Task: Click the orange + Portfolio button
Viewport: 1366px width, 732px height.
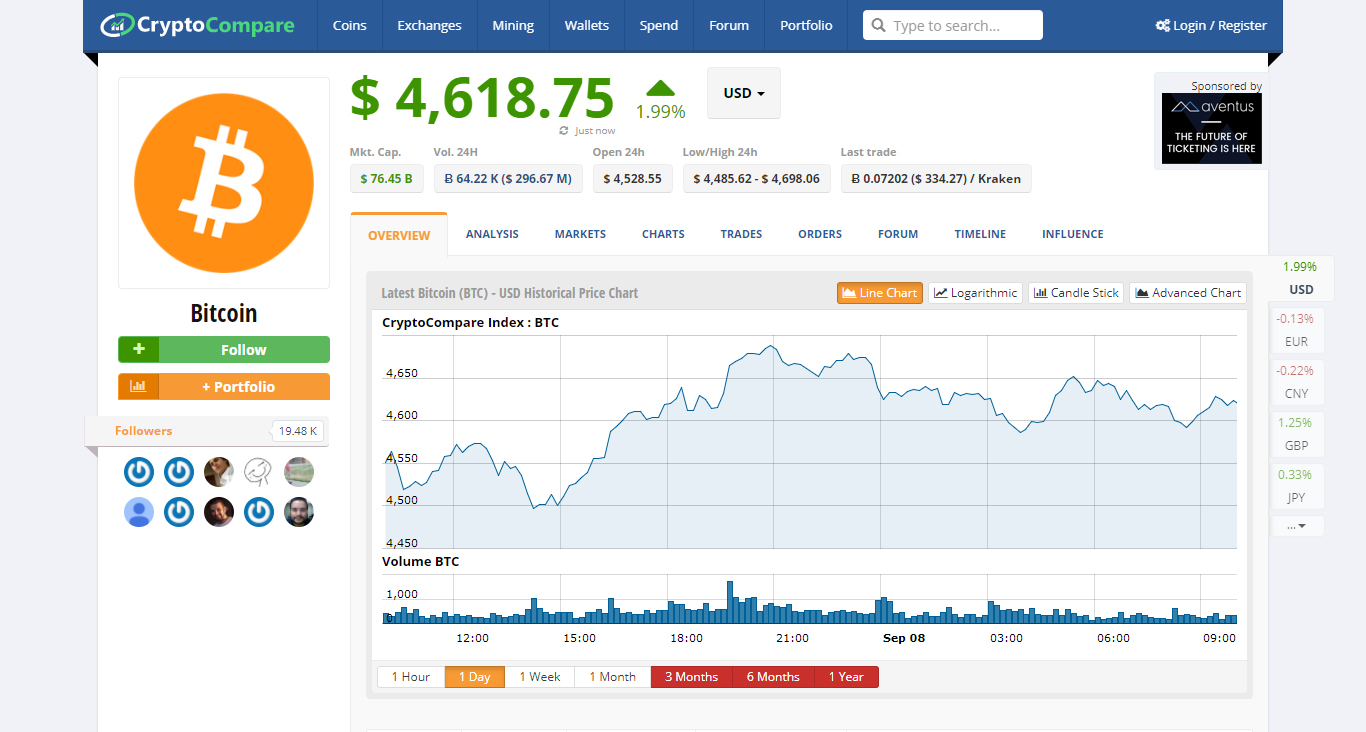Action: coord(224,386)
